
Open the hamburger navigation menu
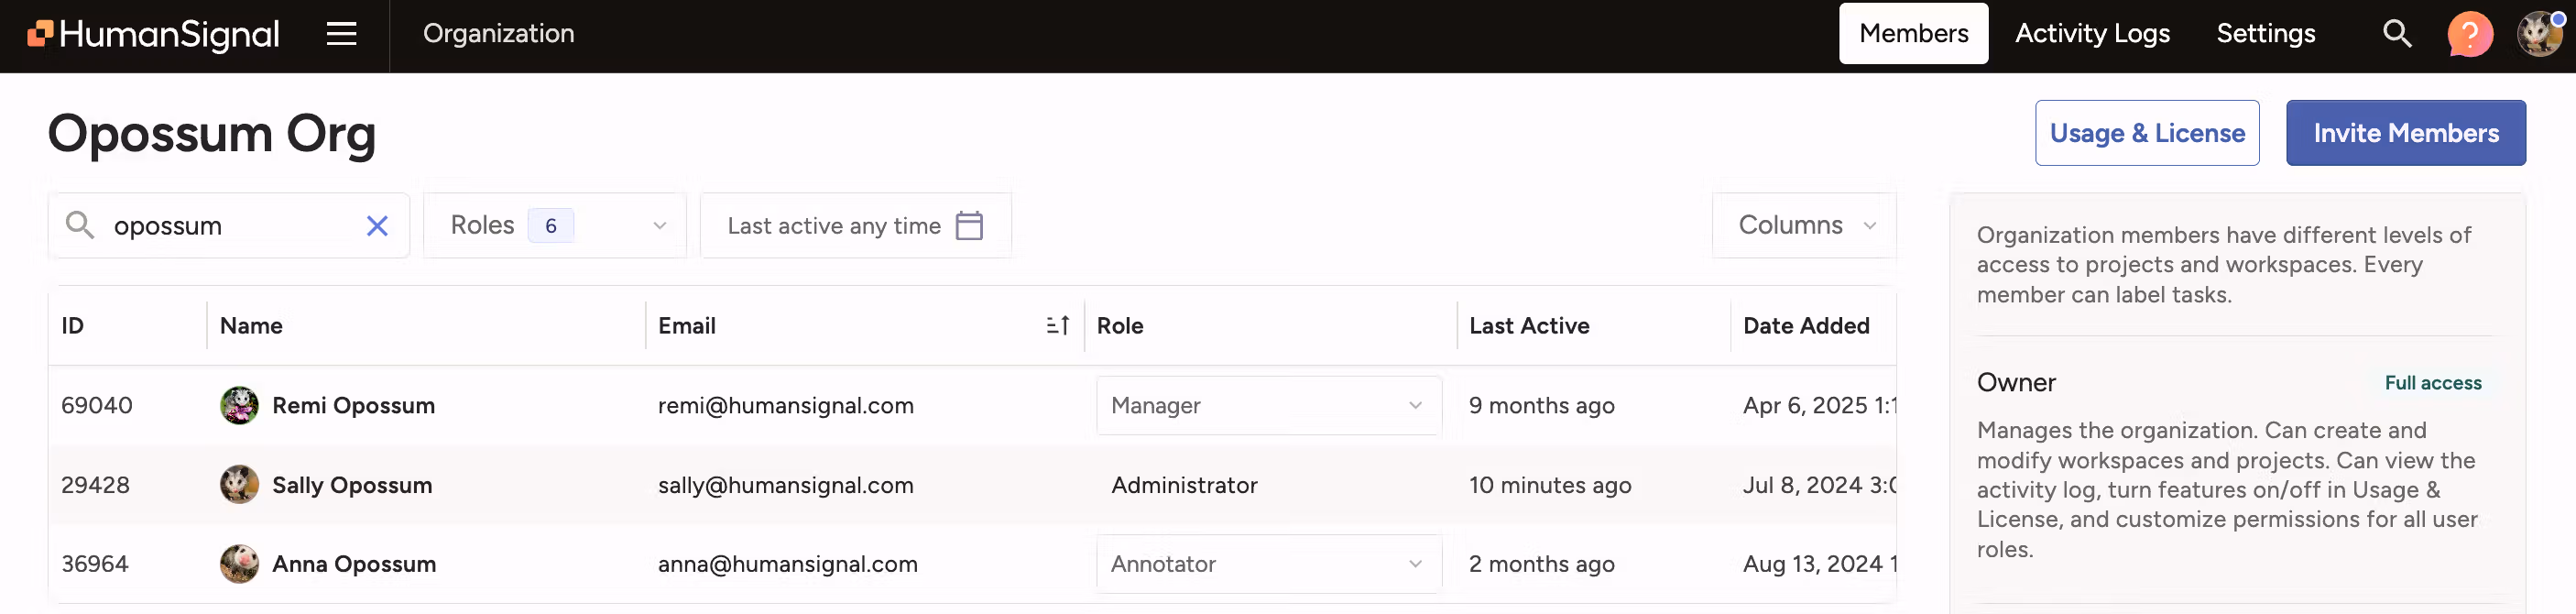pos(341,34)
